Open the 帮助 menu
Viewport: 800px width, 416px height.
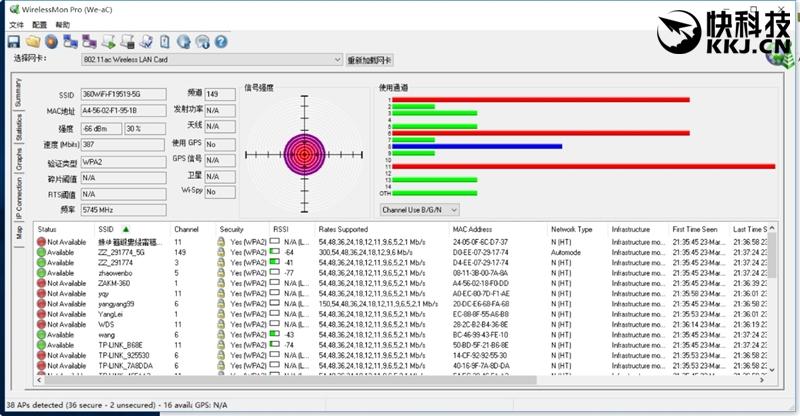62,25
